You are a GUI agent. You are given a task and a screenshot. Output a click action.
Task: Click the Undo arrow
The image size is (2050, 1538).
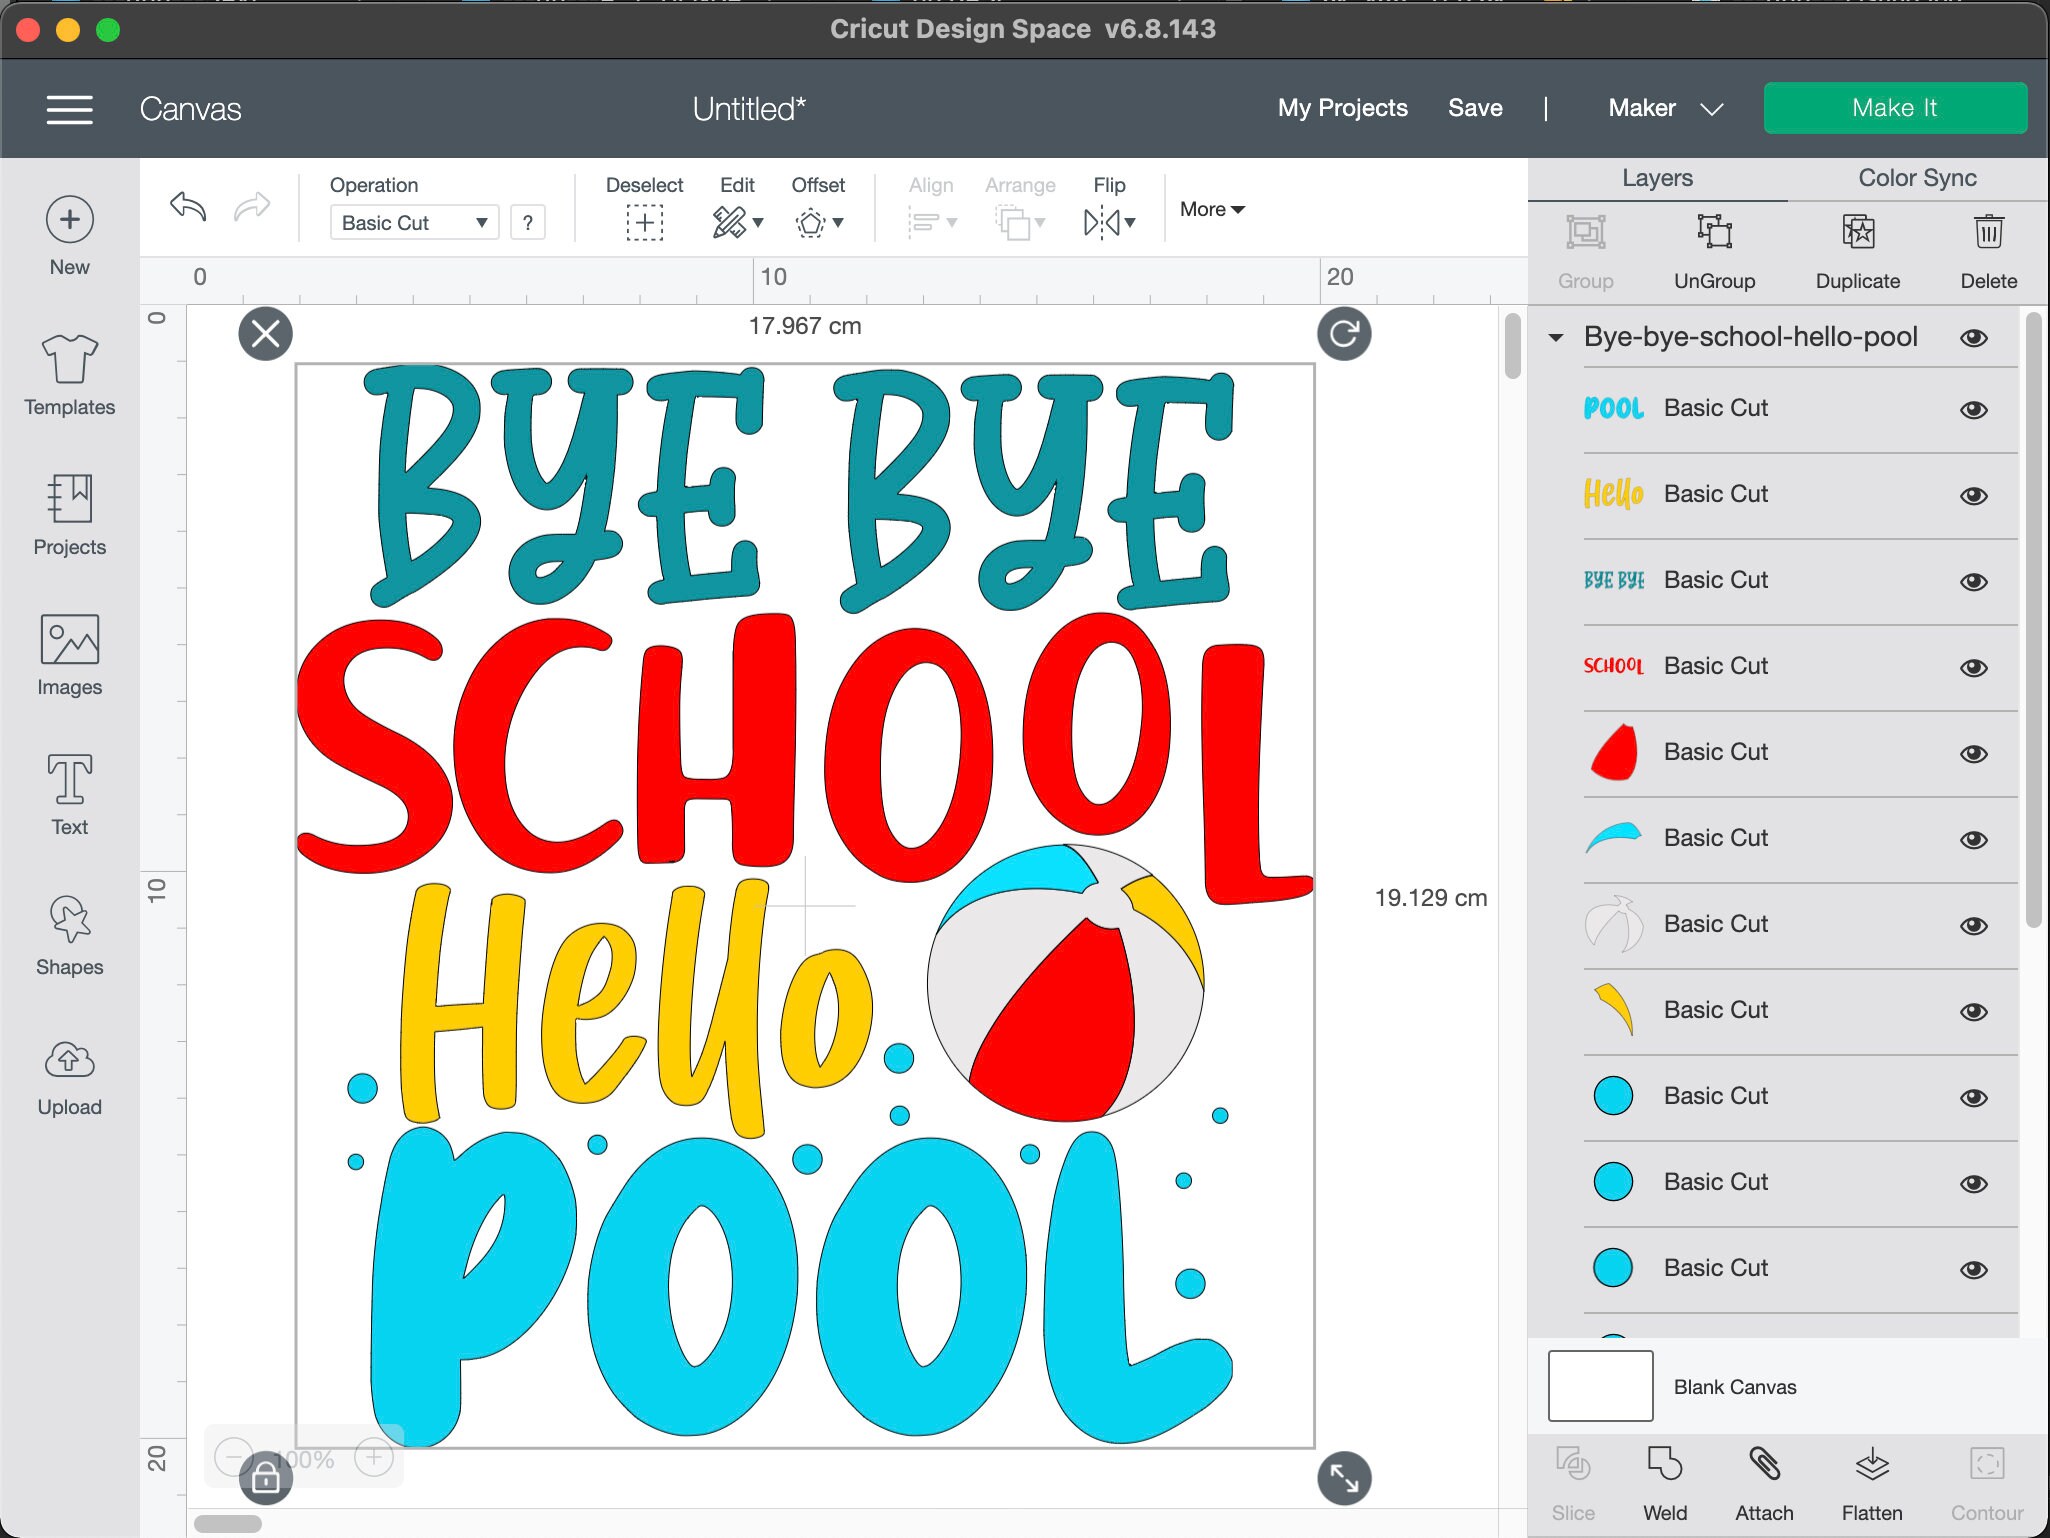click(188, 207)
